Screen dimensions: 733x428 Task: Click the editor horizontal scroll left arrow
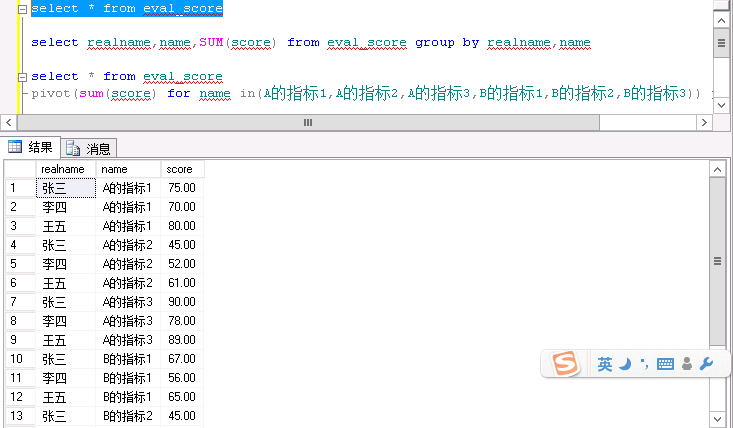tap(8, 122)
